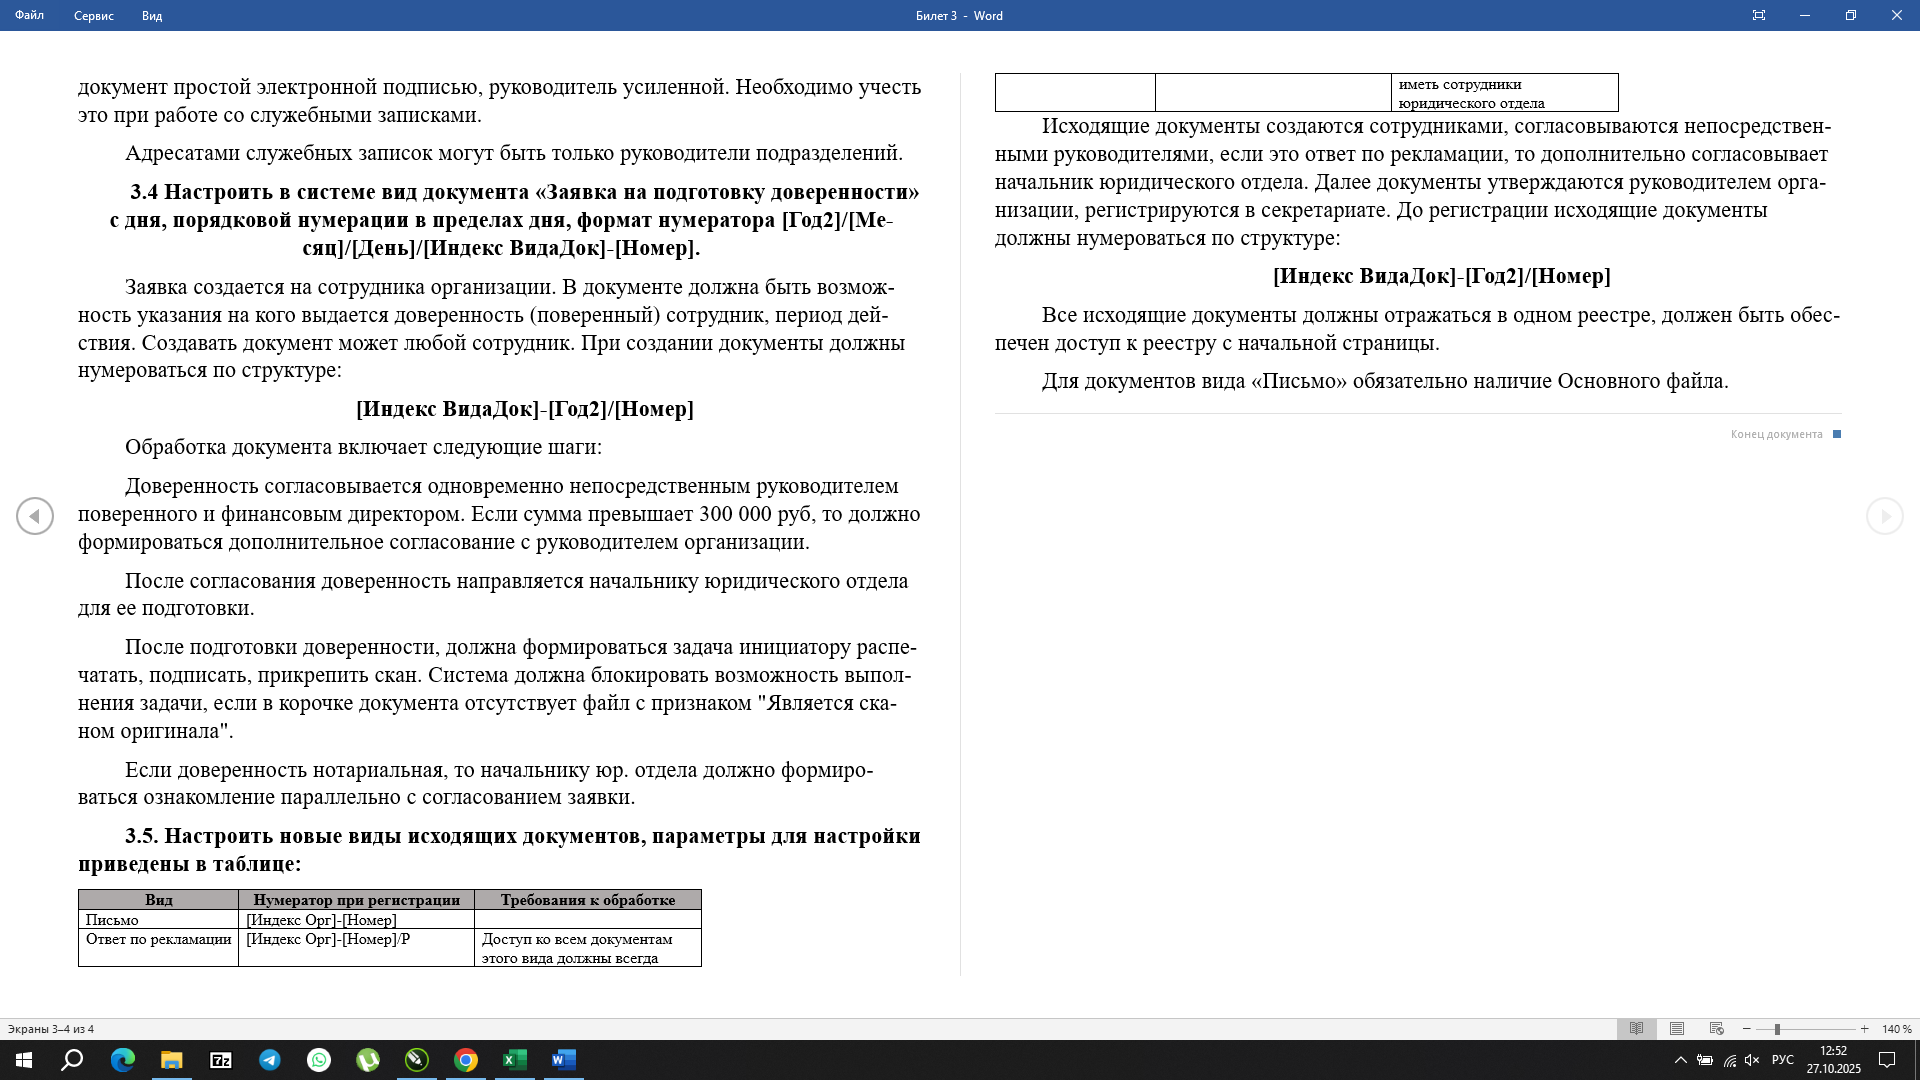
Task: Open the notification center icon
Action: 1887,1060
